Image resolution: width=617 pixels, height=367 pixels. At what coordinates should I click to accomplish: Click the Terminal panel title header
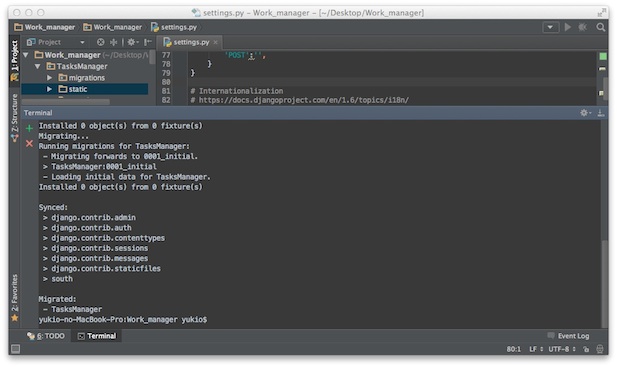pyautogui.click(x=38, y=113)
